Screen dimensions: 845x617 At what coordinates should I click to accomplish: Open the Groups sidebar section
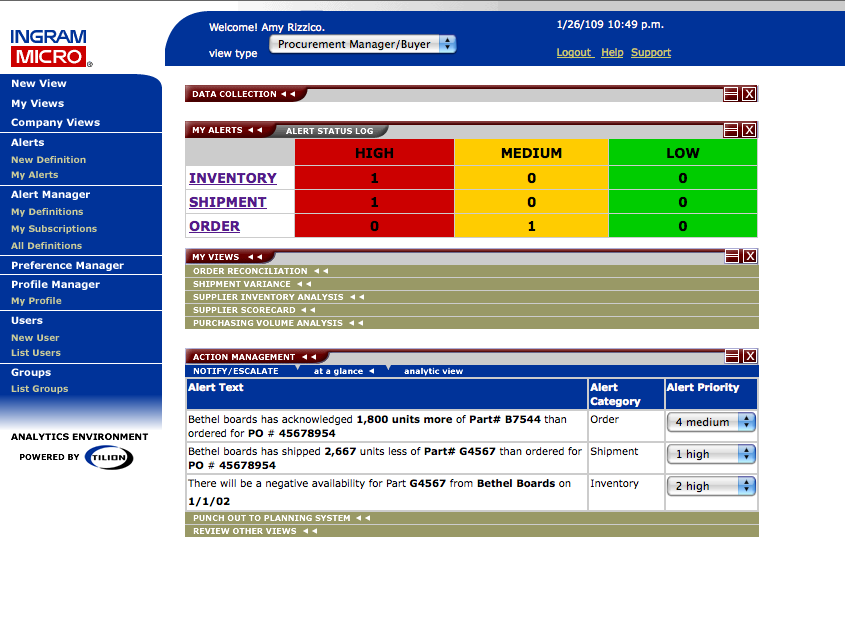pyautogui.click(x=31, y=372)
